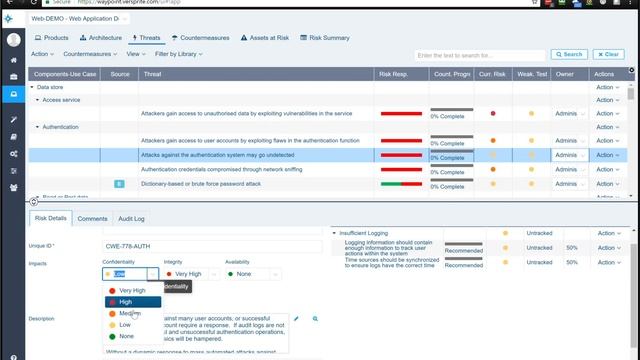Click the highlighted laptop icon in sidebar
The height and width of the screenshot is (360, 640).
point(13,94)
